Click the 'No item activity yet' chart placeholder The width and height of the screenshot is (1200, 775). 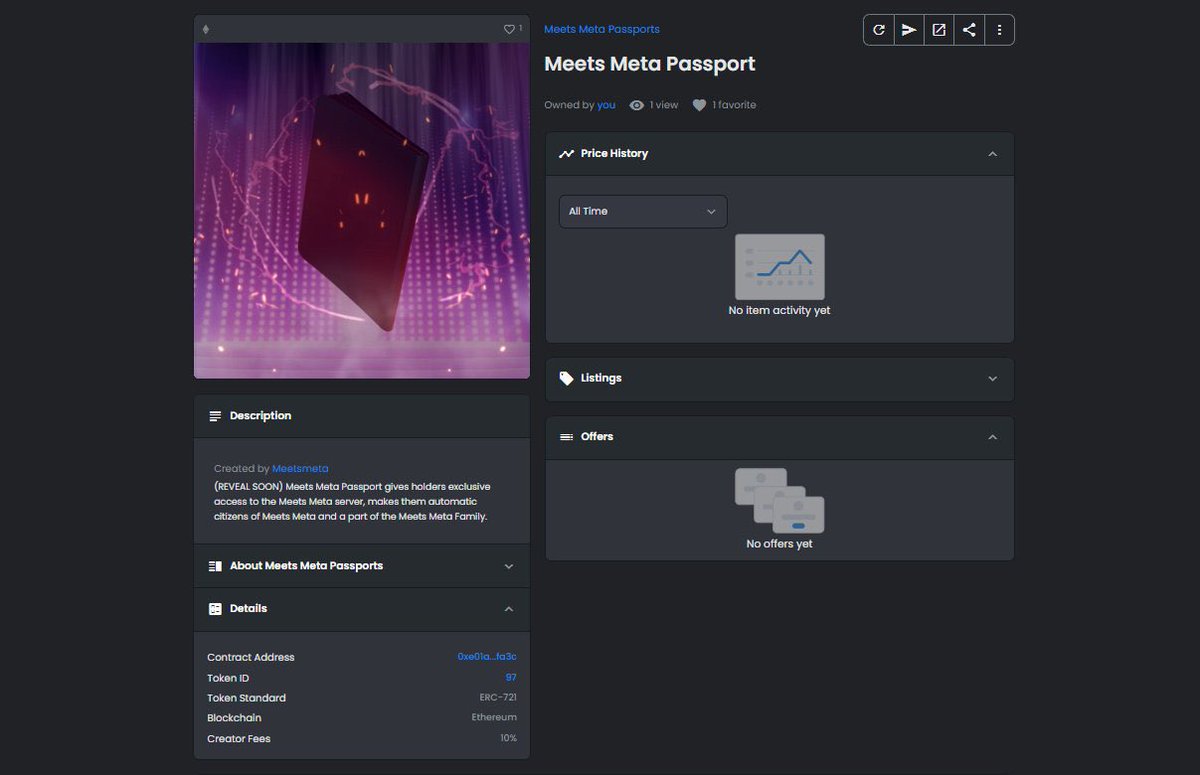click(779, 267)
